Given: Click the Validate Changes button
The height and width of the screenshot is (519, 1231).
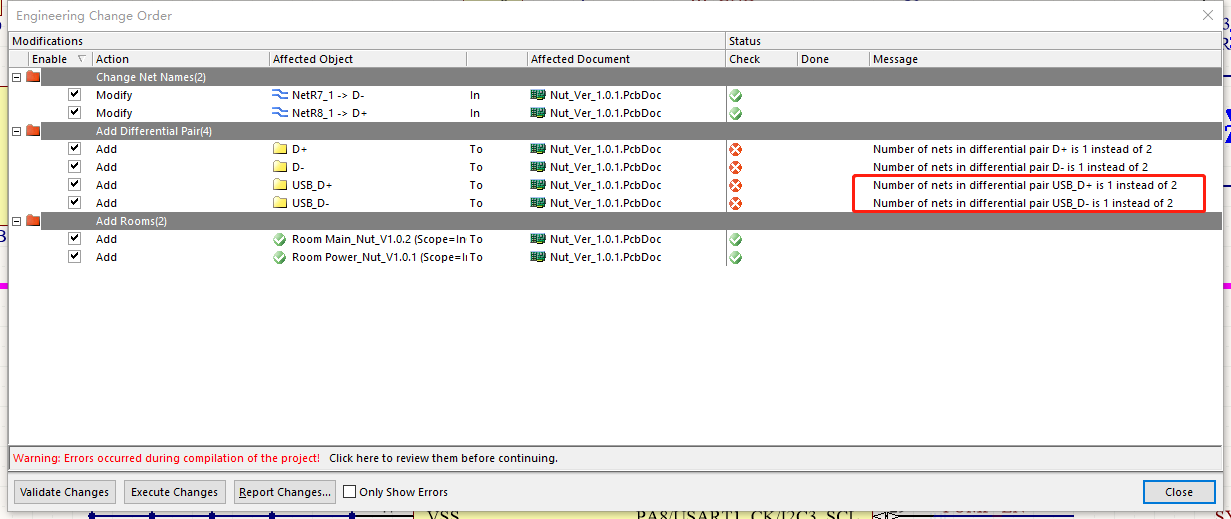Looking at the screenshot, I should 65,492.
